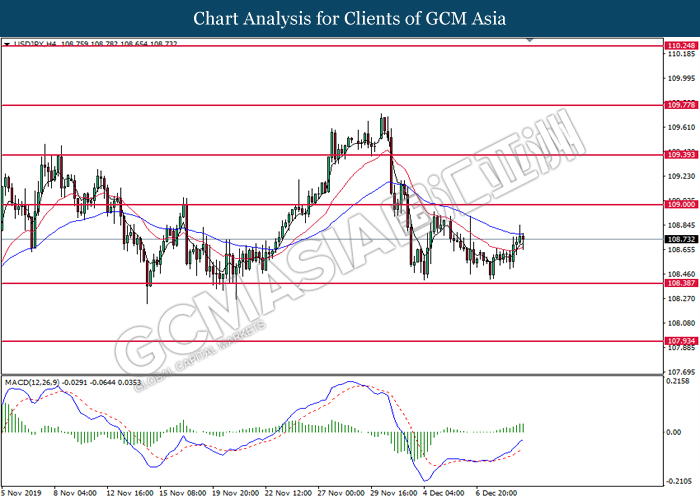Click the 5 Nov 2019 date label
Viewport: 700px width, 500px height.
[x=21, y=493]
